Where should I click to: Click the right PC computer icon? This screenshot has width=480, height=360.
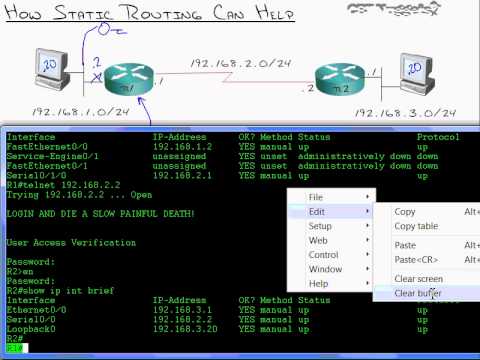pyautogui.click(x=417, y=74)
